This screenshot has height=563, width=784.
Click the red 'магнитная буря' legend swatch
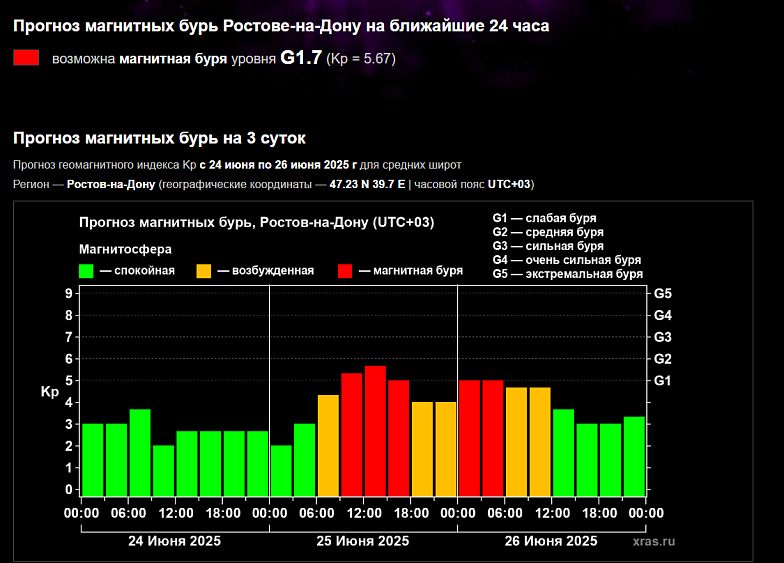coord(345,271)
